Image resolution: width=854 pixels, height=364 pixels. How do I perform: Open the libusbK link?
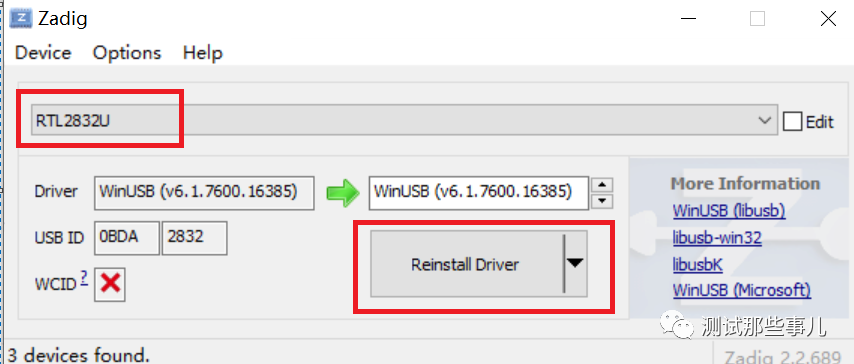click(698, 264)
